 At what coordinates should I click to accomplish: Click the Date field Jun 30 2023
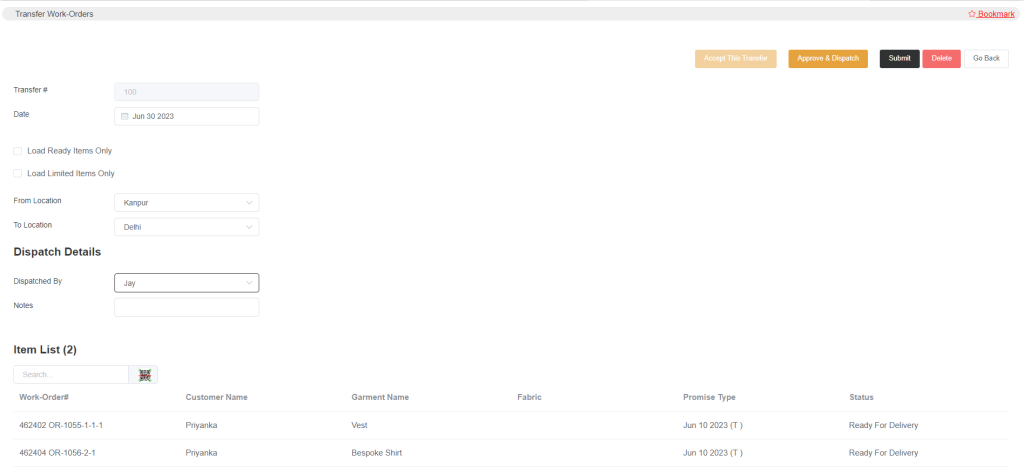(x=187, y=116)
